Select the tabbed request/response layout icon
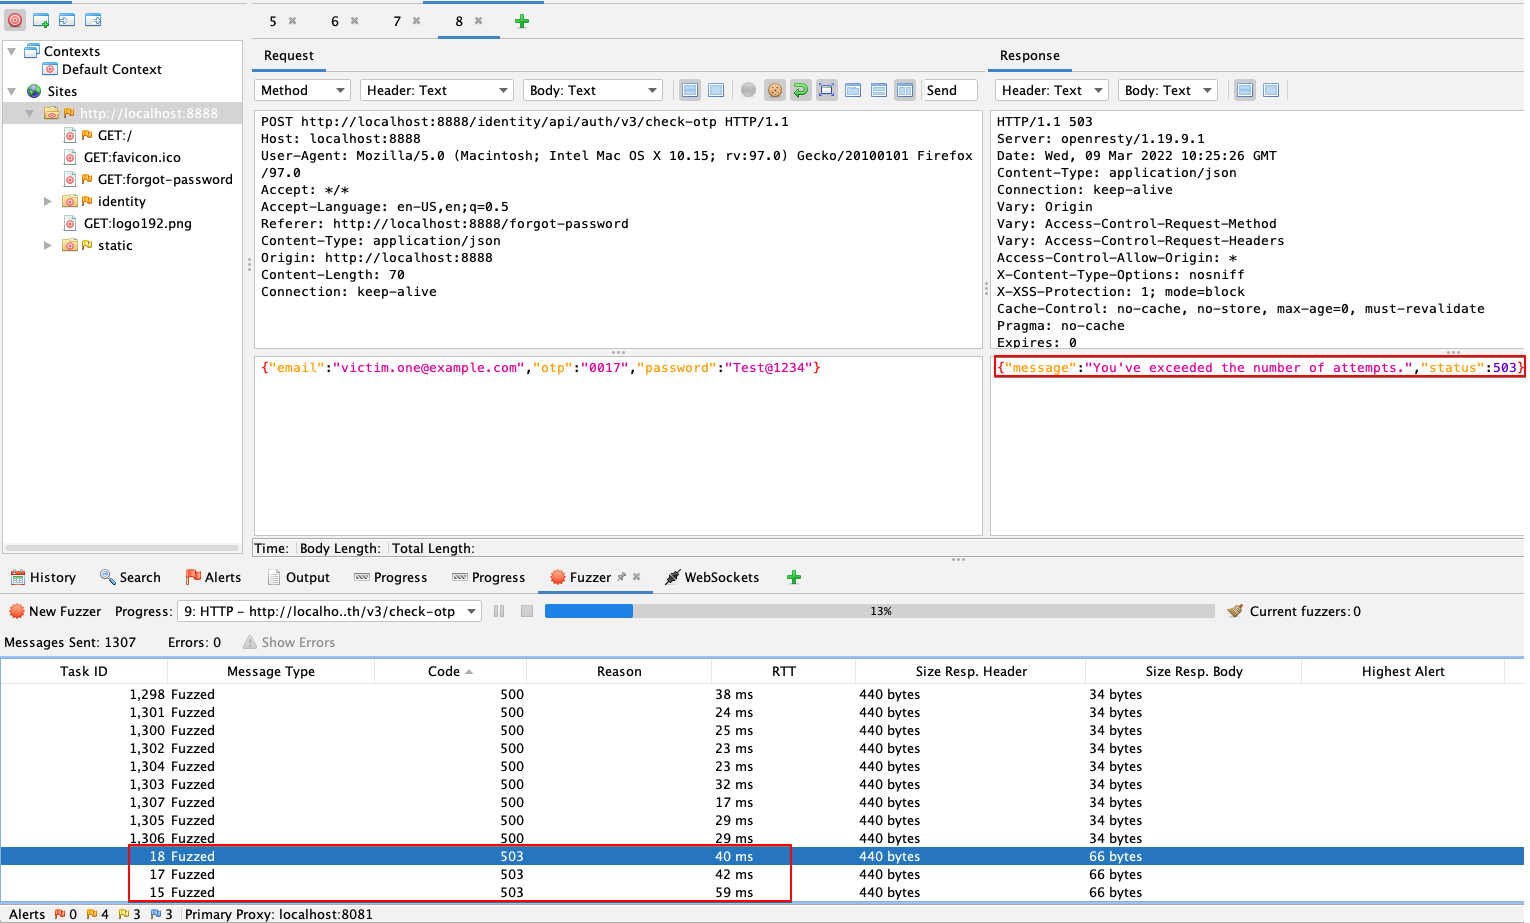The image size is (1530, 923). tap(853, 90)
